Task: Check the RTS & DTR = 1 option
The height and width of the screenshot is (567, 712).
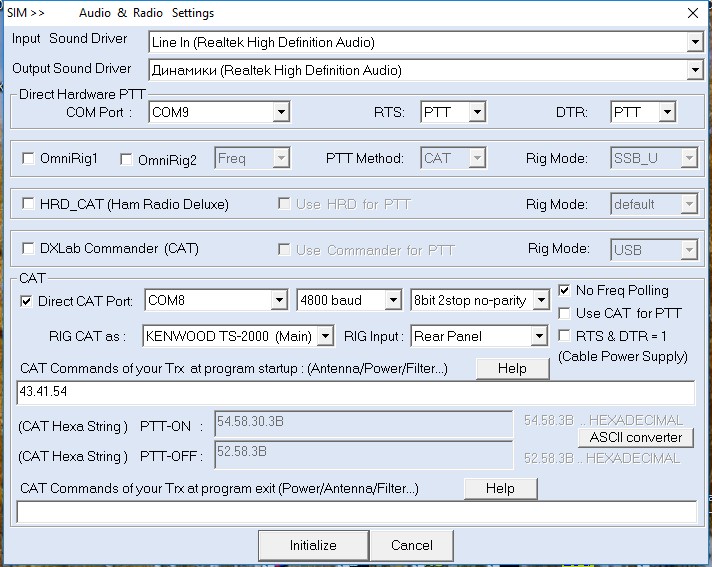Action: [x=565, y=336]
